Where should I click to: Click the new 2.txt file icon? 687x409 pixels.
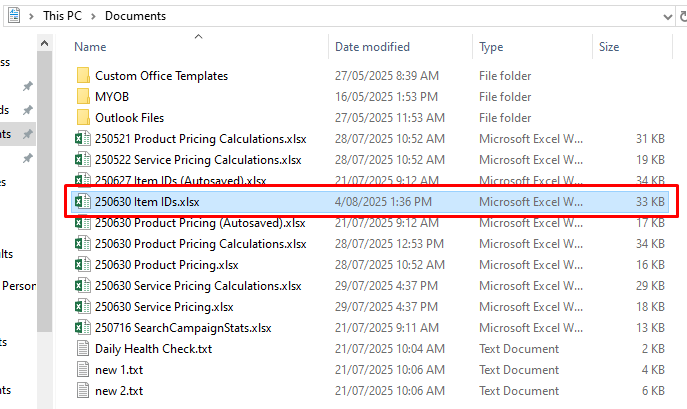point(83,391)
